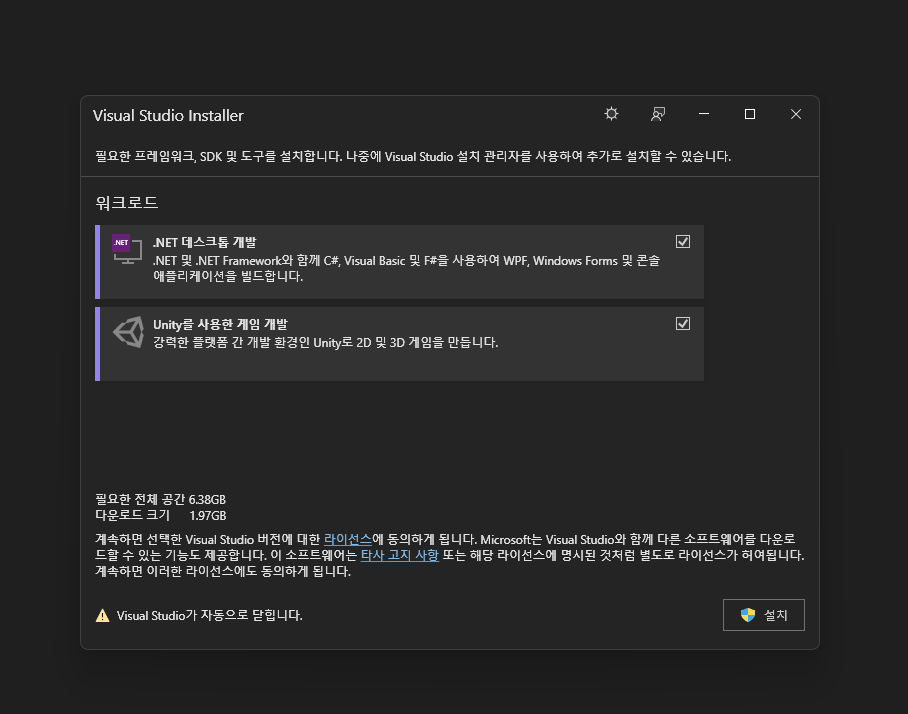Click the .NET workload description text
The width and height of the screenshot is (908, 714).
click(406, 268)
